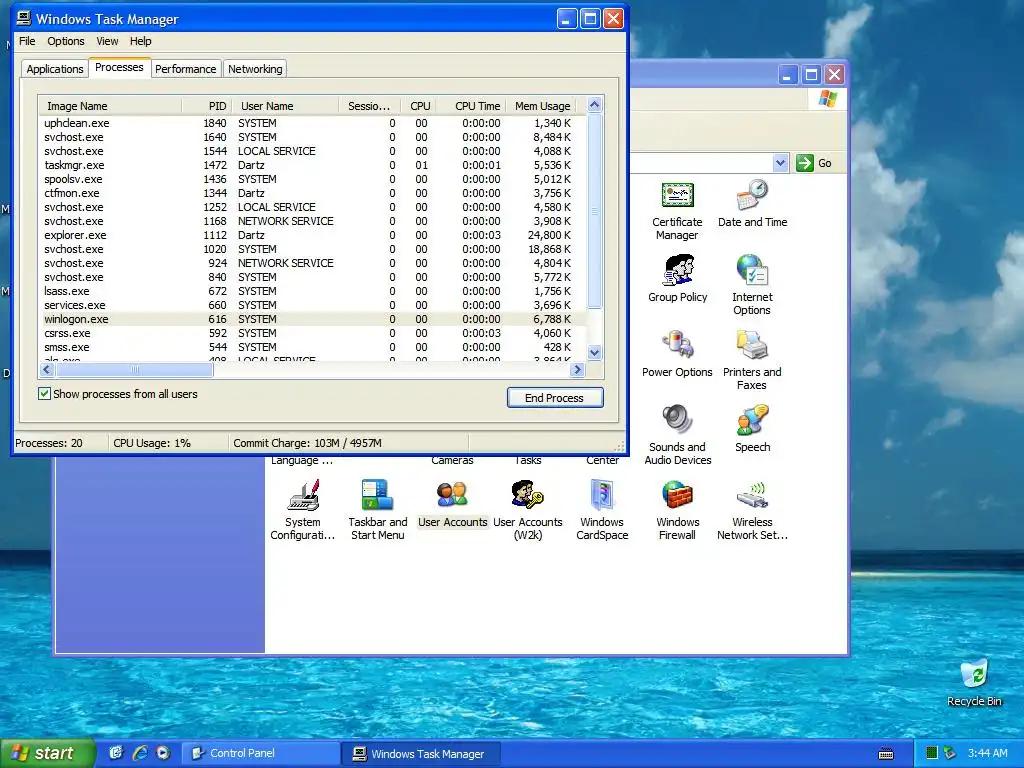Select taskmgr.exe process row
Viewport: 1024px width, 768px height.
(x=312, y=165)
